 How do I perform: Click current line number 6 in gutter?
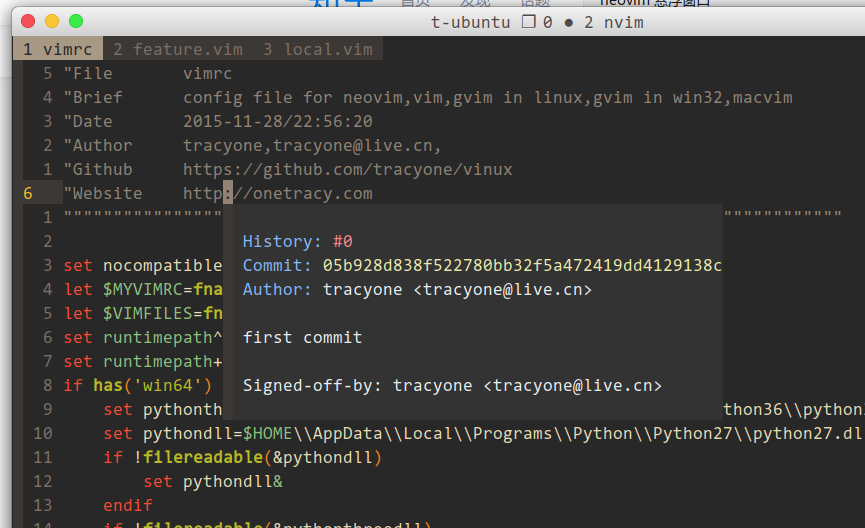coord(28,194)
